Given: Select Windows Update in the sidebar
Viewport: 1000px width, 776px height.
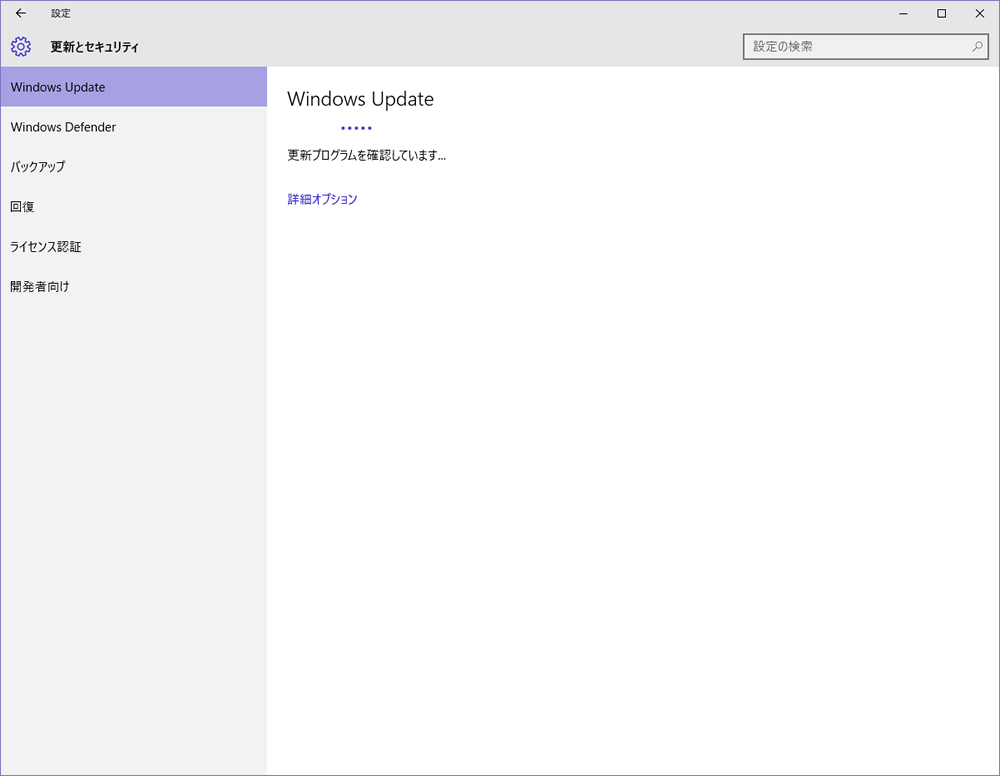Looking at the screenshot, I should [134, 87].
